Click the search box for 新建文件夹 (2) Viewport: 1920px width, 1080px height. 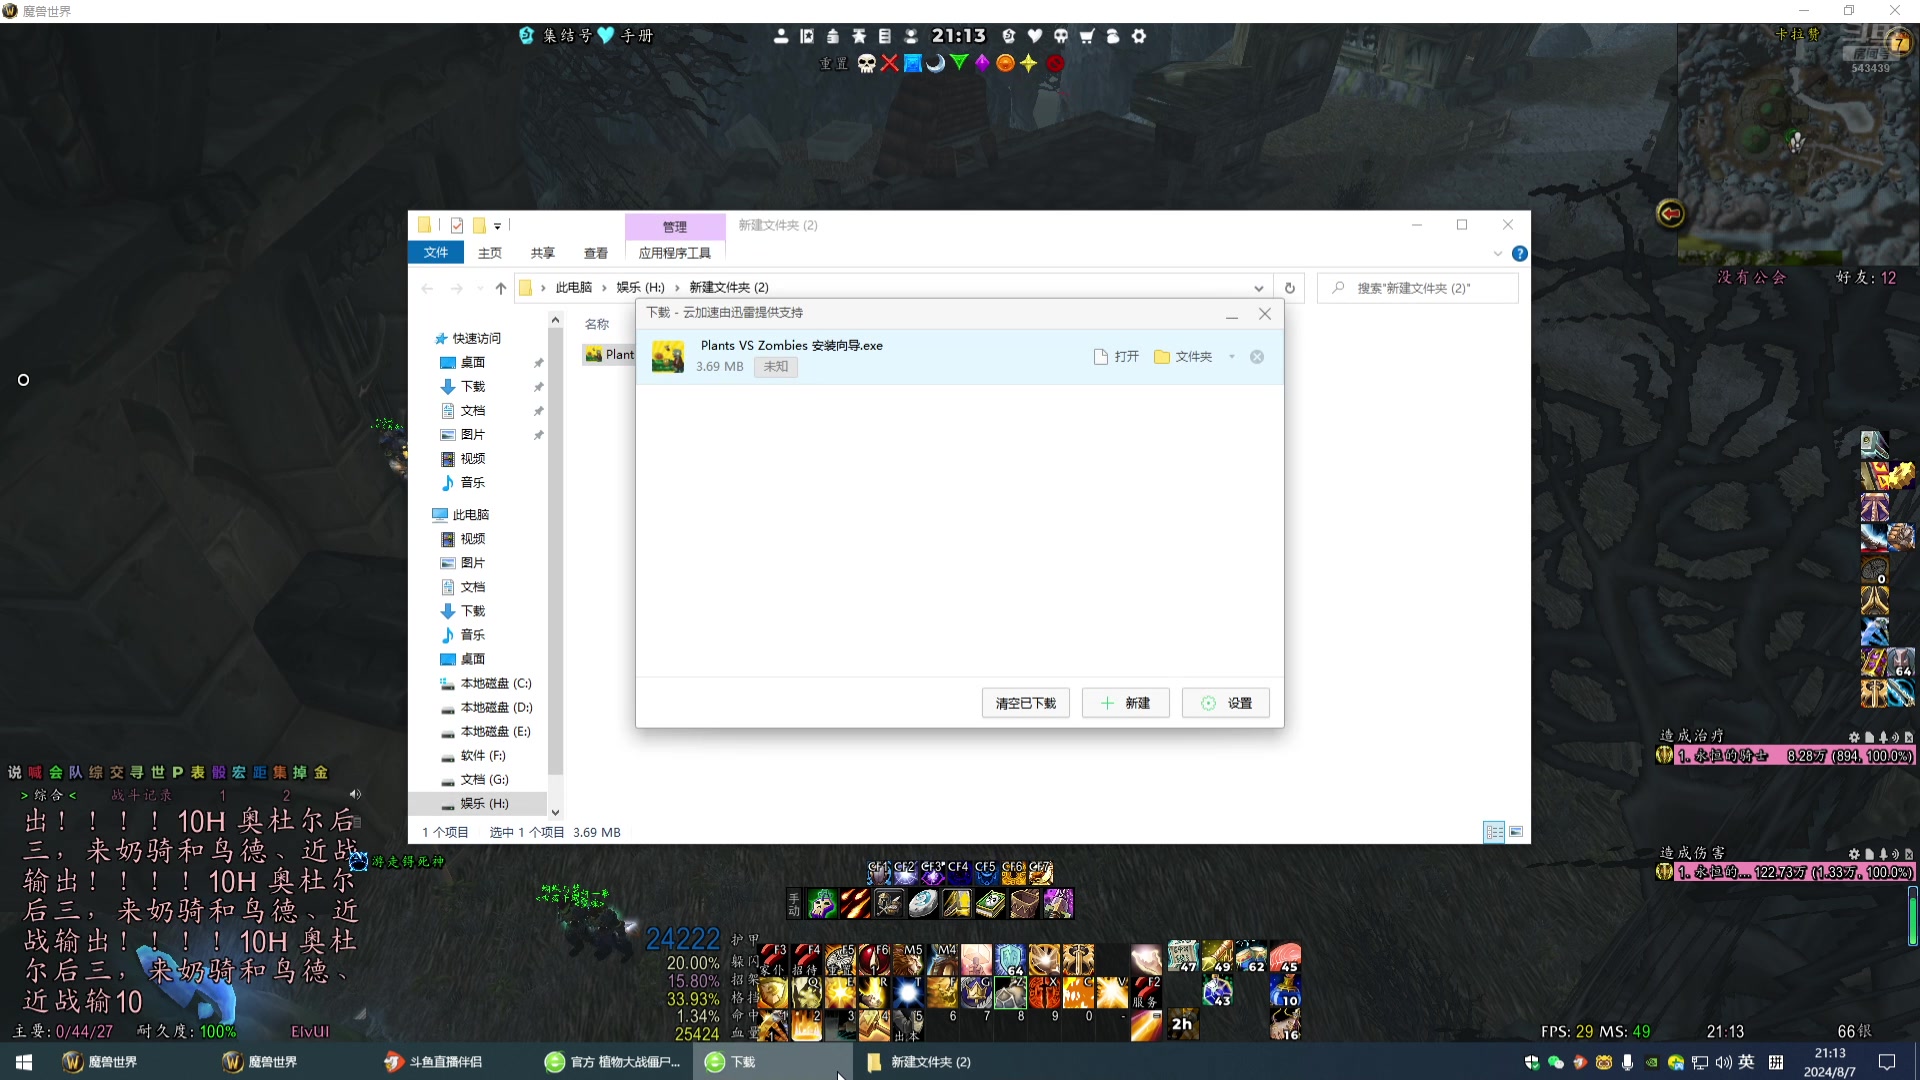pyautogui.click(x=1418, y=288)
